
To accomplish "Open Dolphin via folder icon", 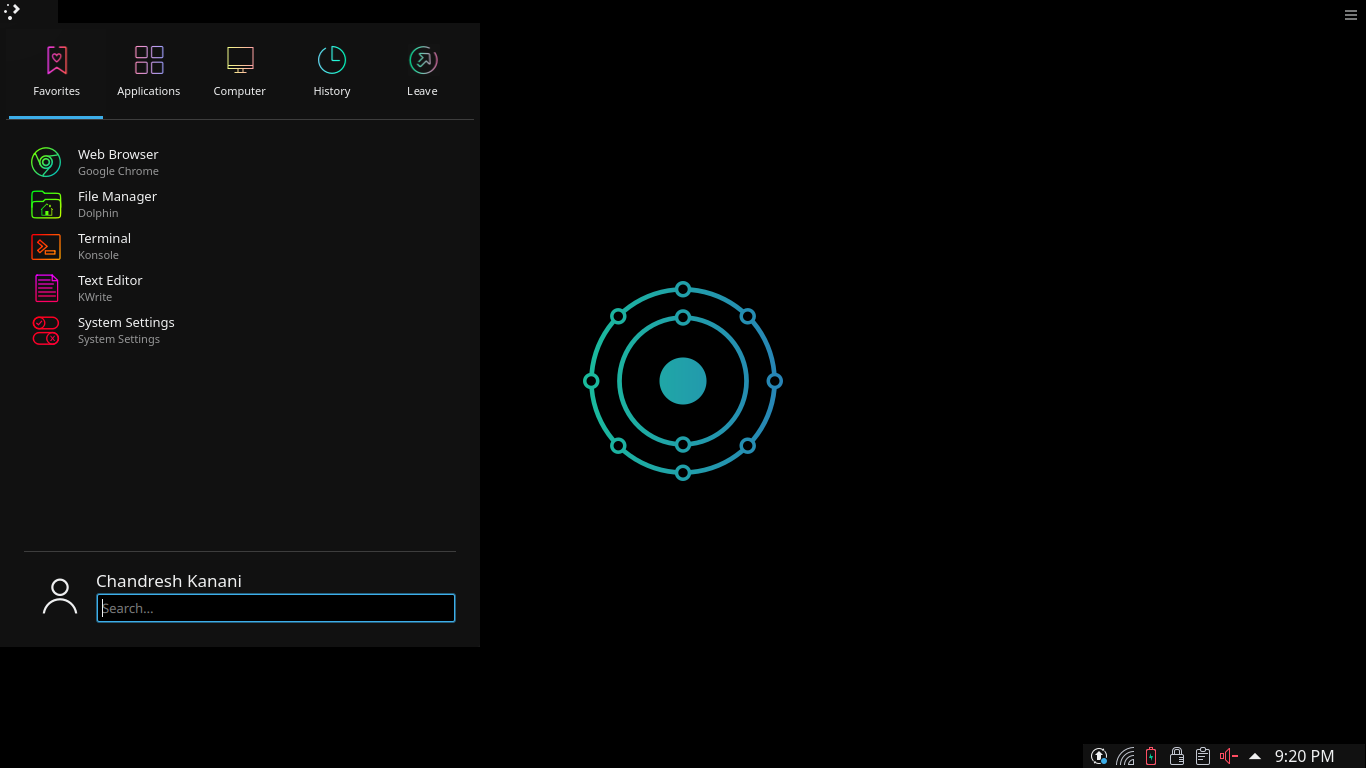I will [x=46, y=204].
